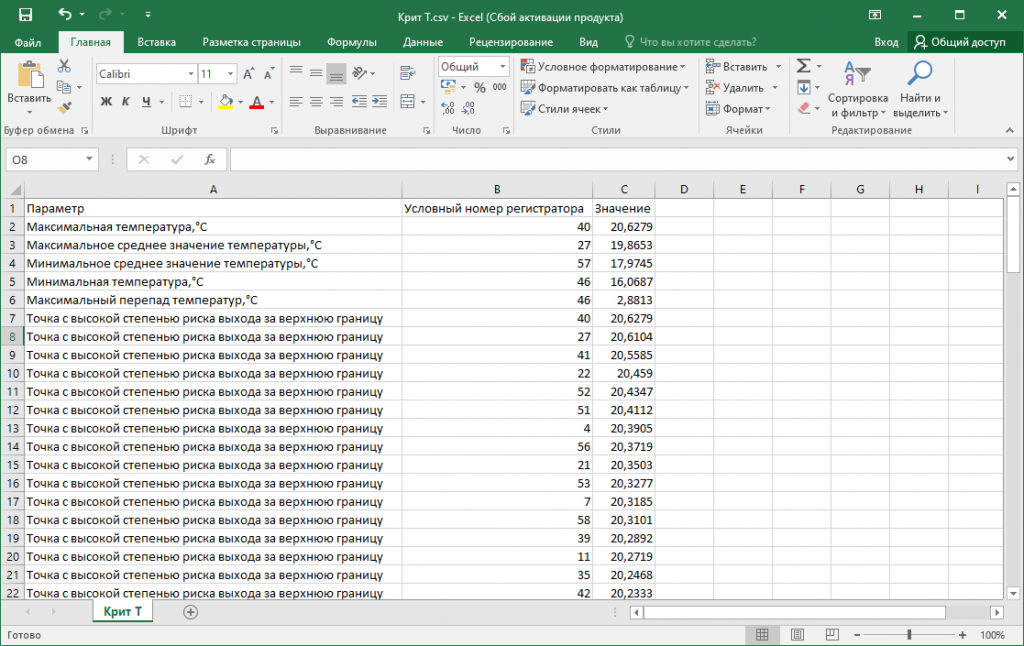Open the number format dropdown

tap(502, 67)
